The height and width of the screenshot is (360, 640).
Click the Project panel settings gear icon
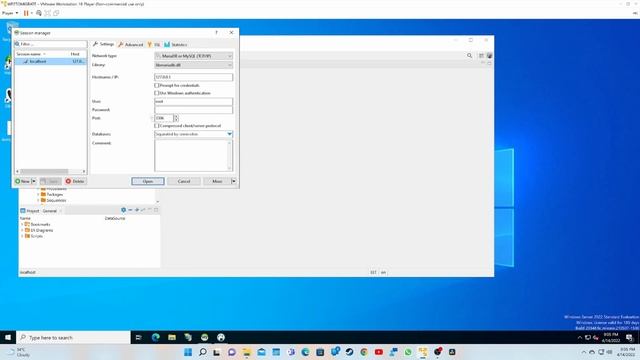(123, 210)
